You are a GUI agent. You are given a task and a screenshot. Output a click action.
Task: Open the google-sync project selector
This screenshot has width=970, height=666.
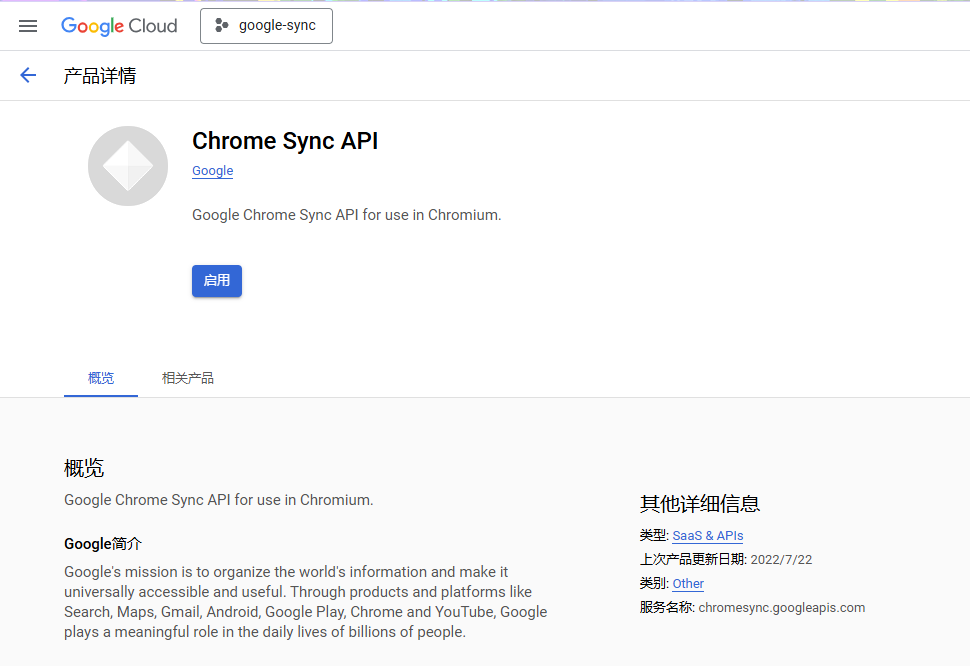[266, 26]
